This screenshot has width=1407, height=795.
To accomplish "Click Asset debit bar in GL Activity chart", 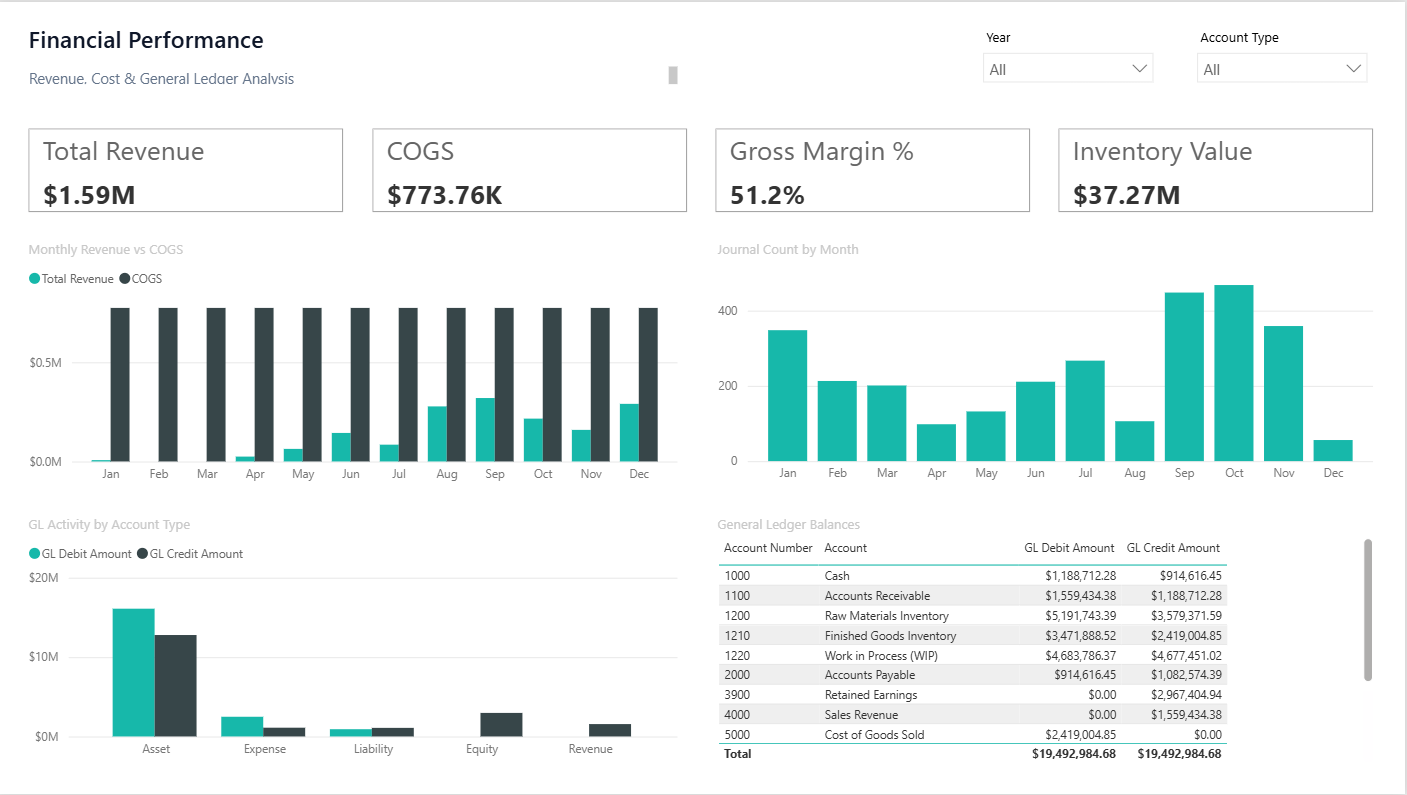I will coord(133,672).
